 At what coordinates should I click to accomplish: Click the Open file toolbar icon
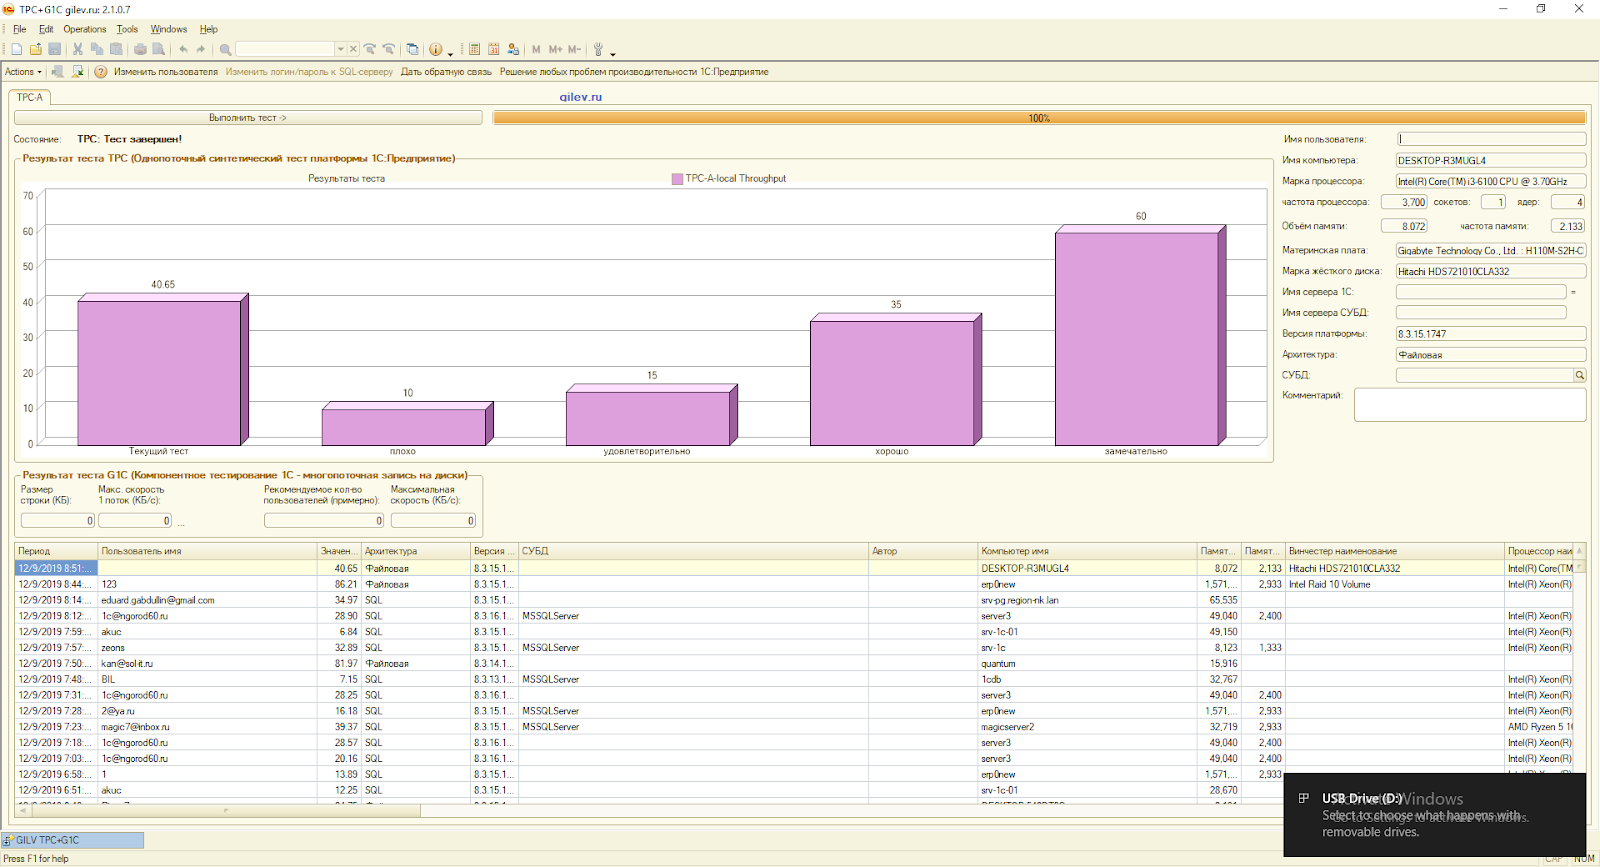tap(36, 49)
